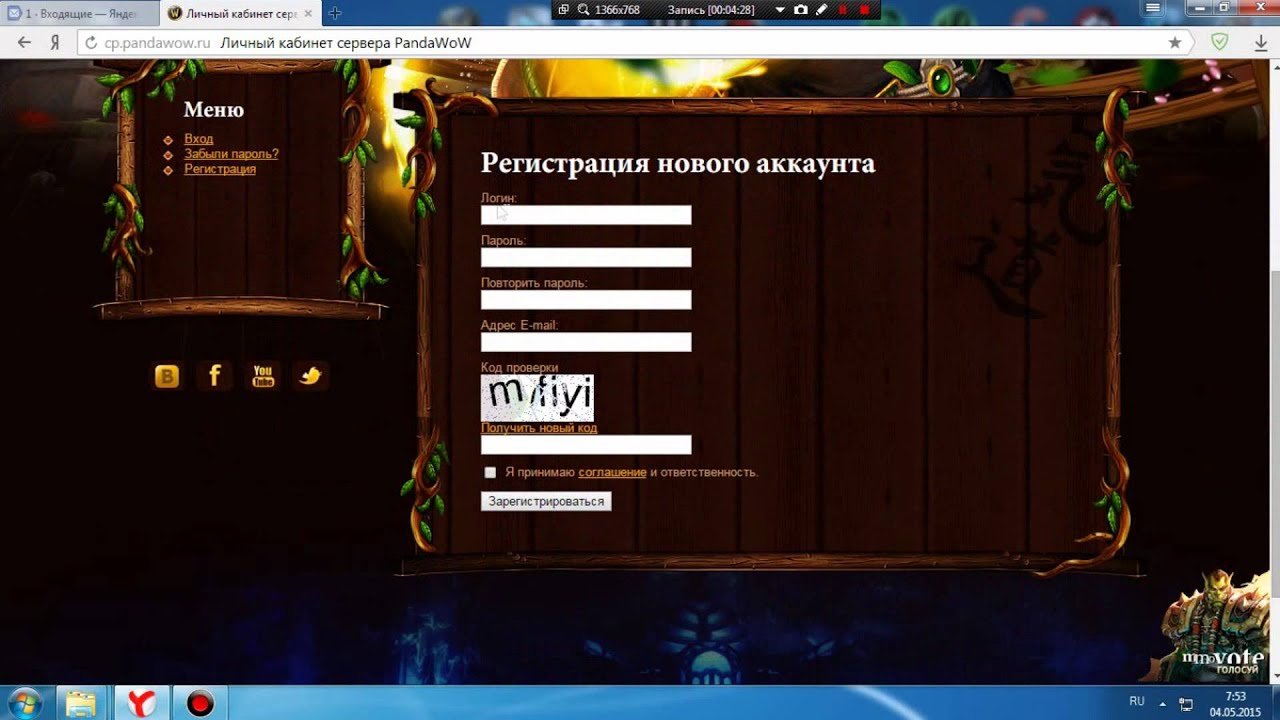
Task: Bookmark this page with the star icon
Action: [x=1175, y=43]
